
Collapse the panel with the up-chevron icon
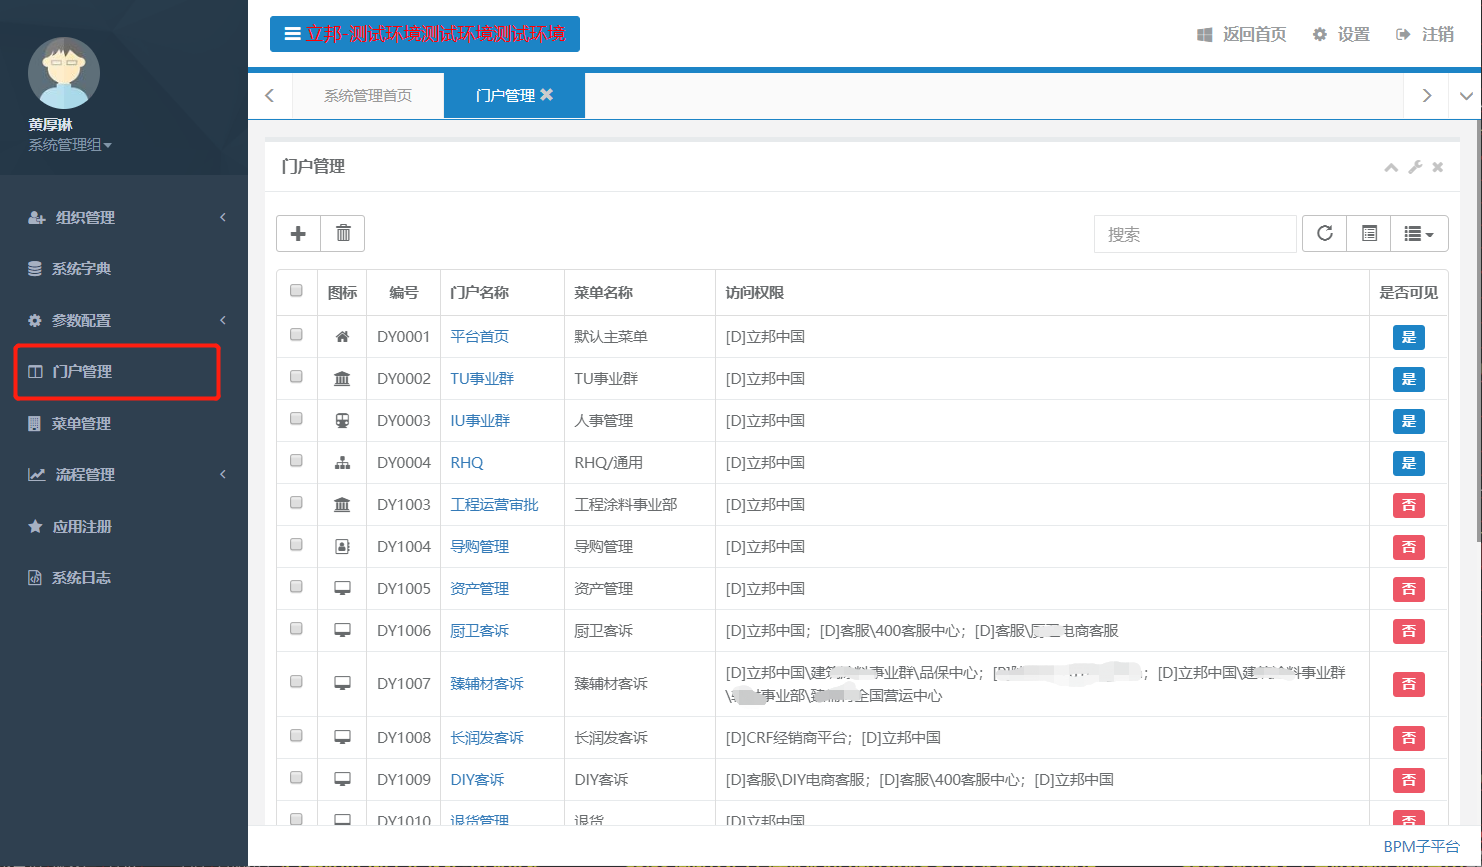tap(1390, 167)
